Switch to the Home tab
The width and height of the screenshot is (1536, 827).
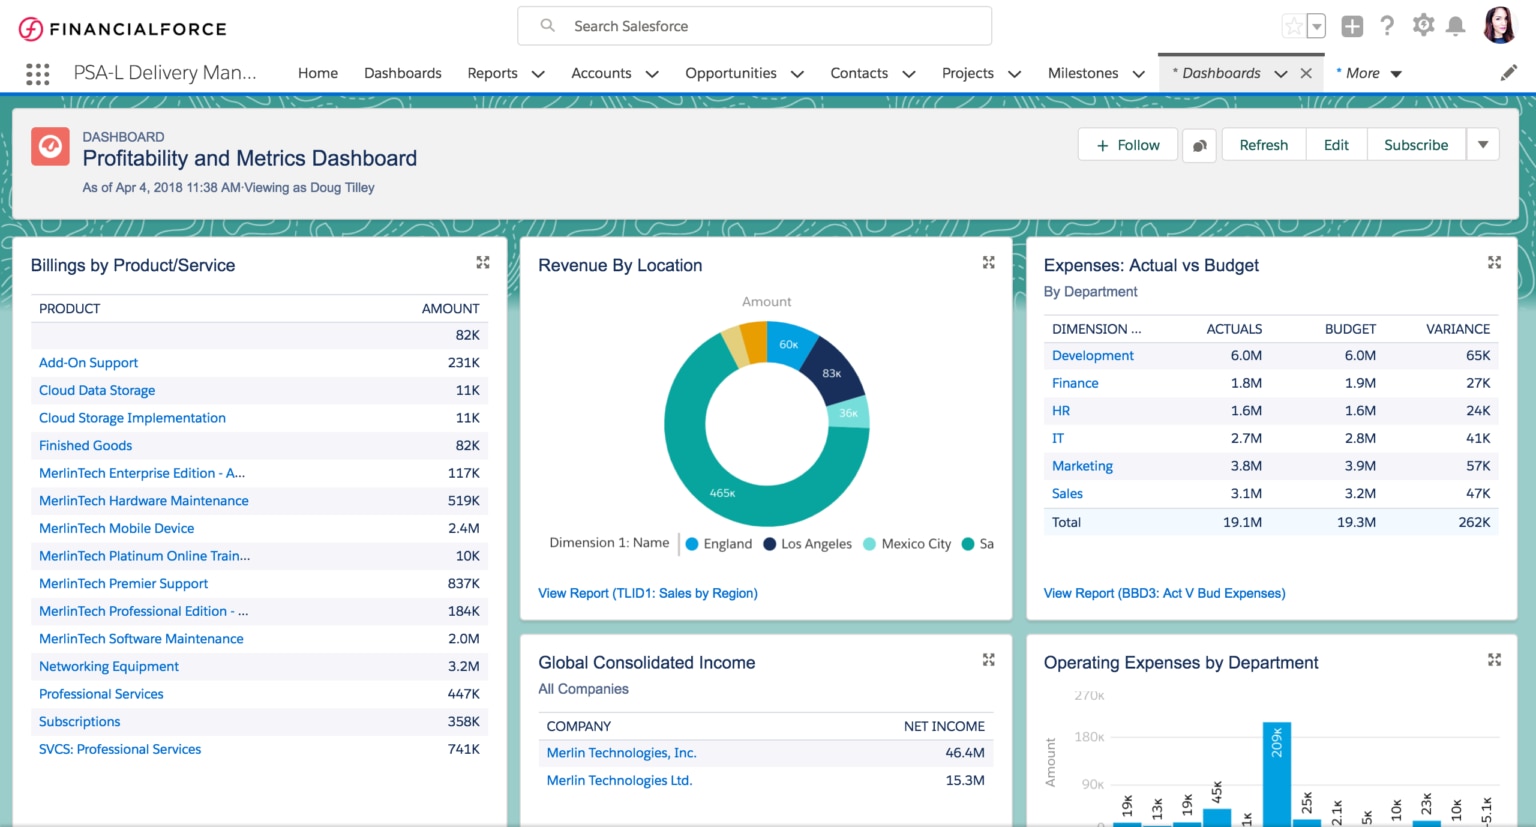tap(317, 73)
